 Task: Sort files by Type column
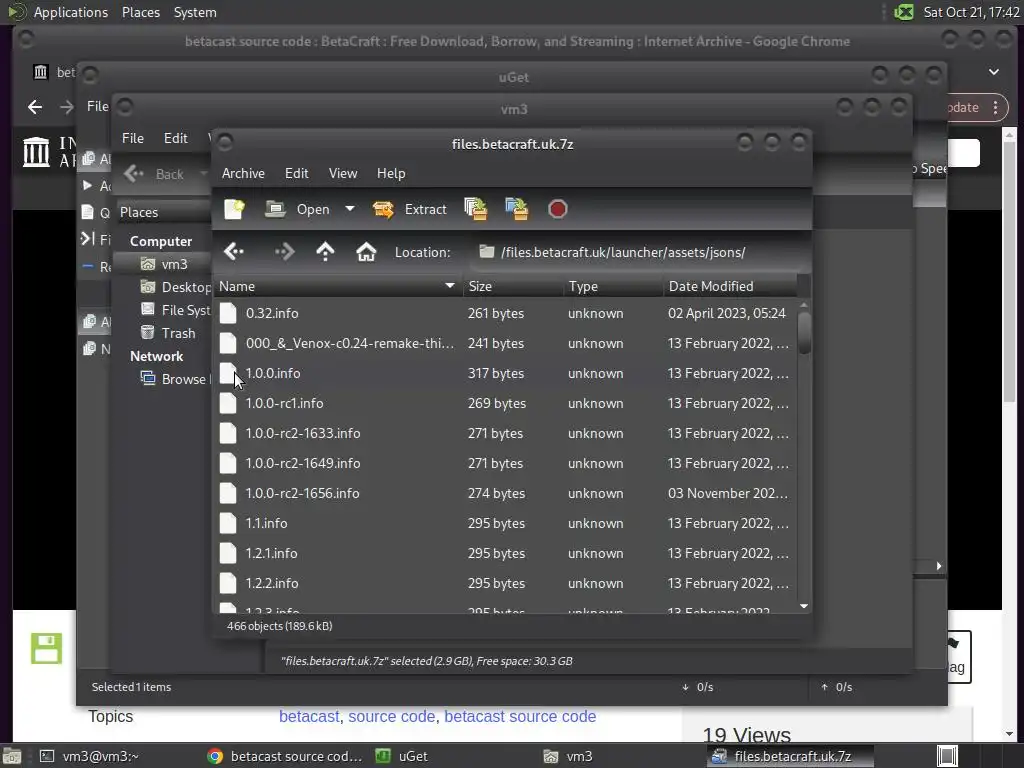click(613, 286)
